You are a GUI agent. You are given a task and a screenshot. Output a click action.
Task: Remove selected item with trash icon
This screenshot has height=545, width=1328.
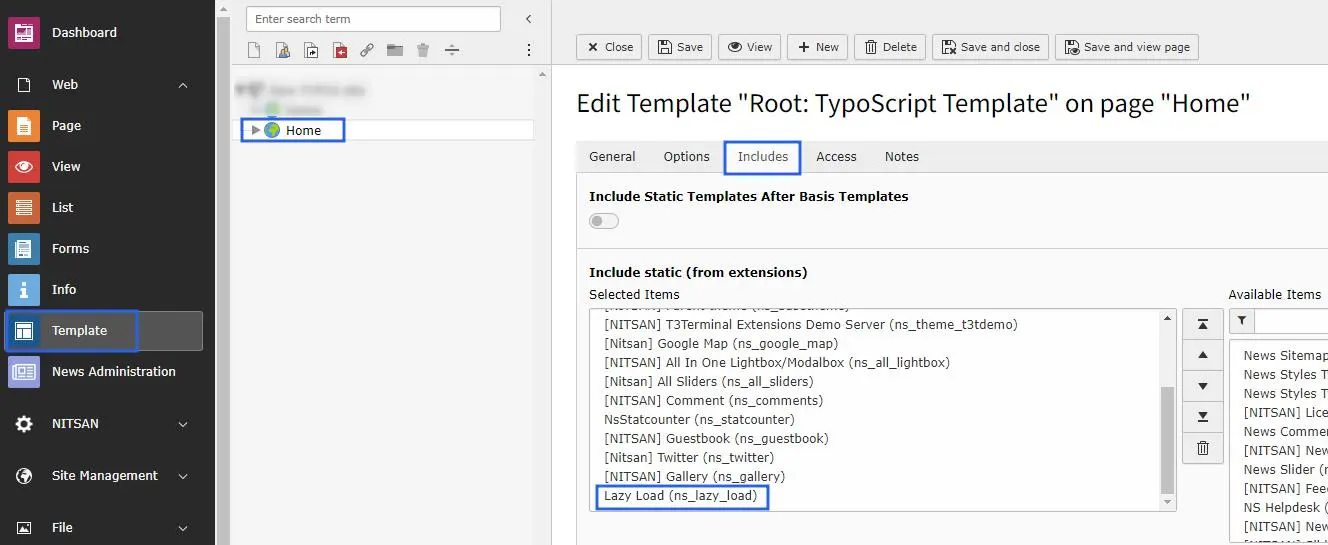coord(1203,449)
